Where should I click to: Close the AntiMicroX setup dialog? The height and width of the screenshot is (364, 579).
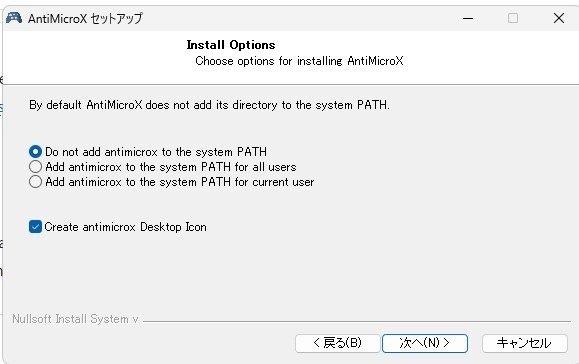559,18
